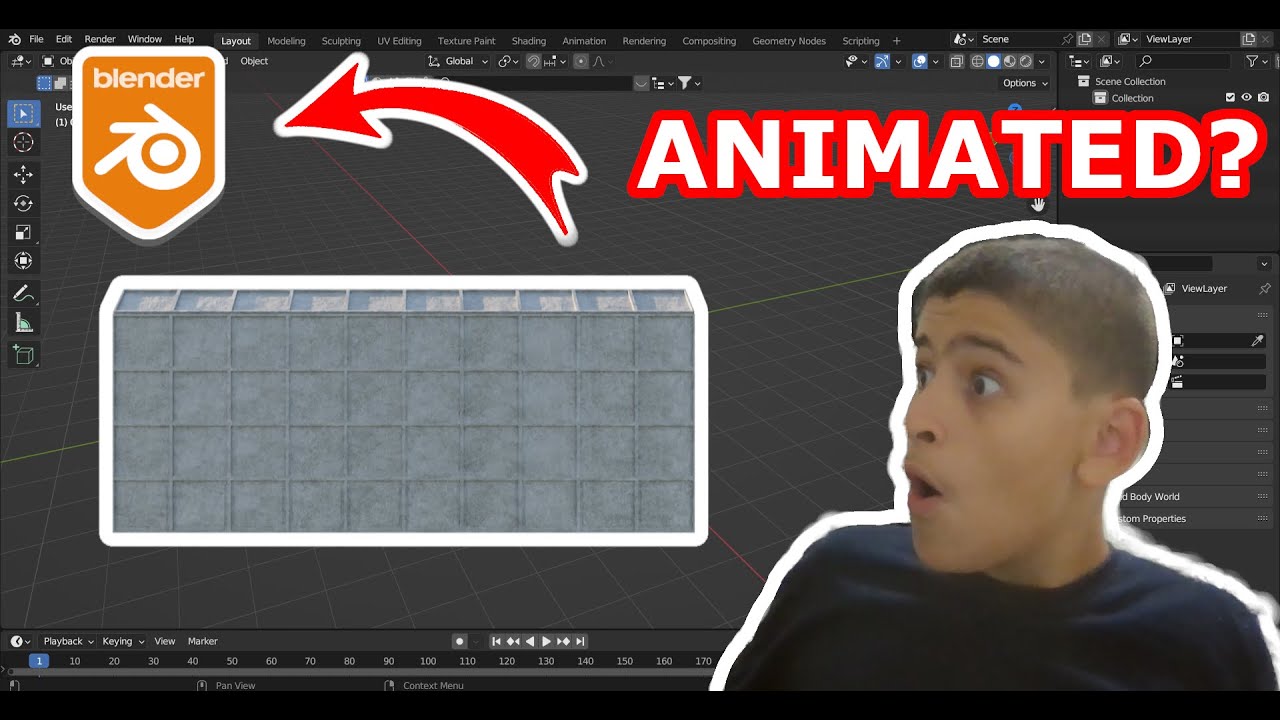This screenshot has width=1280, height=720.
Task: Switch to material preview shading
Action: point(1009,61)
